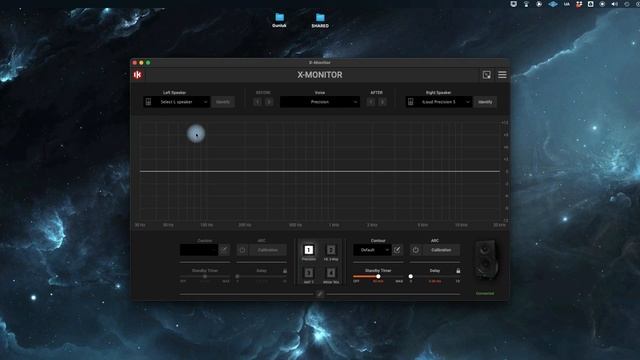The height and width of the screenshot is (360, 640).
Task: Click the edit contour icon on left speaker
Action: [x=224, y=250]
